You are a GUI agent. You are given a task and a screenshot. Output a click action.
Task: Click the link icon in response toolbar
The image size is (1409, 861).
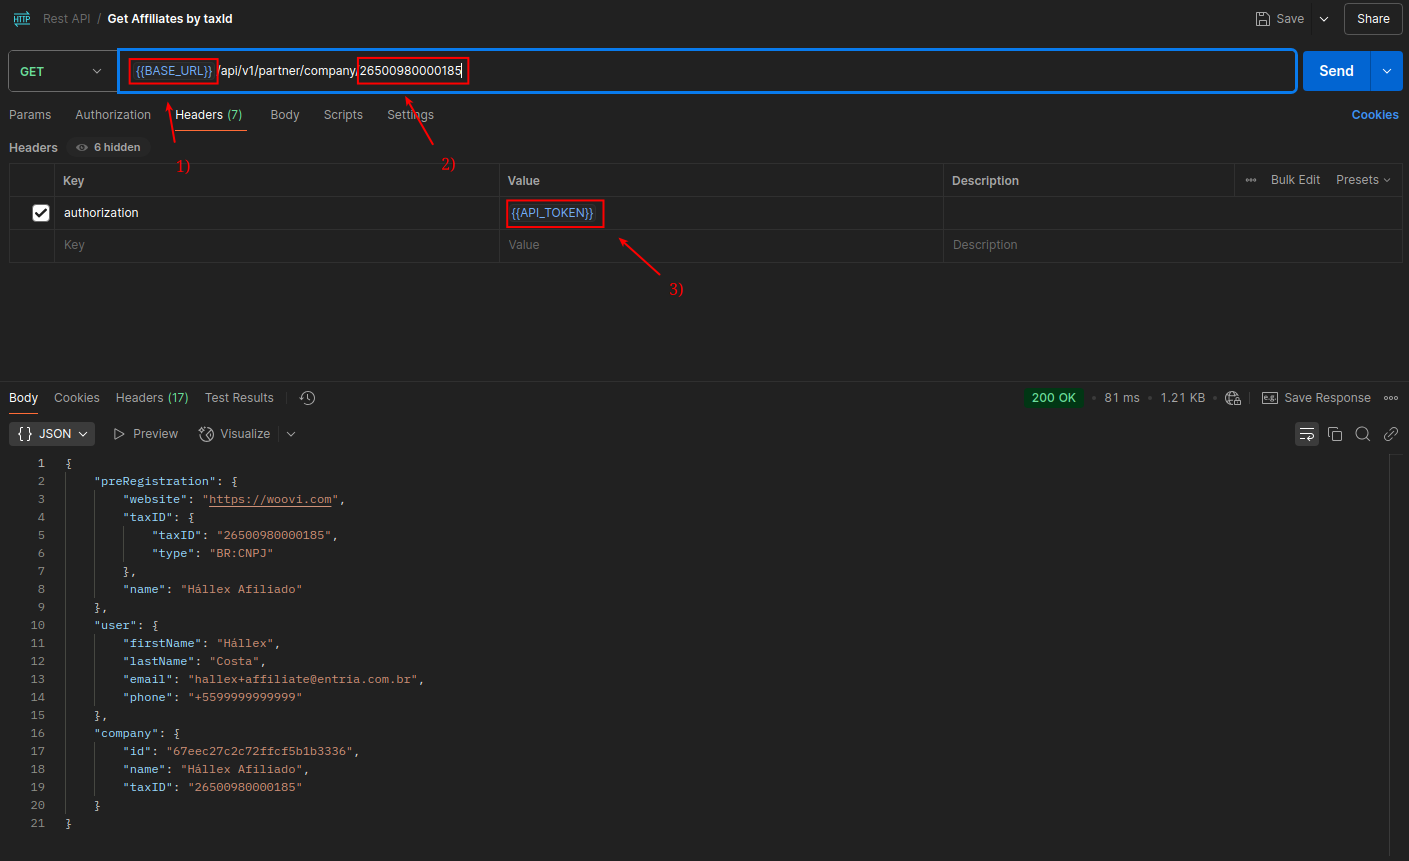(1390, 434)
